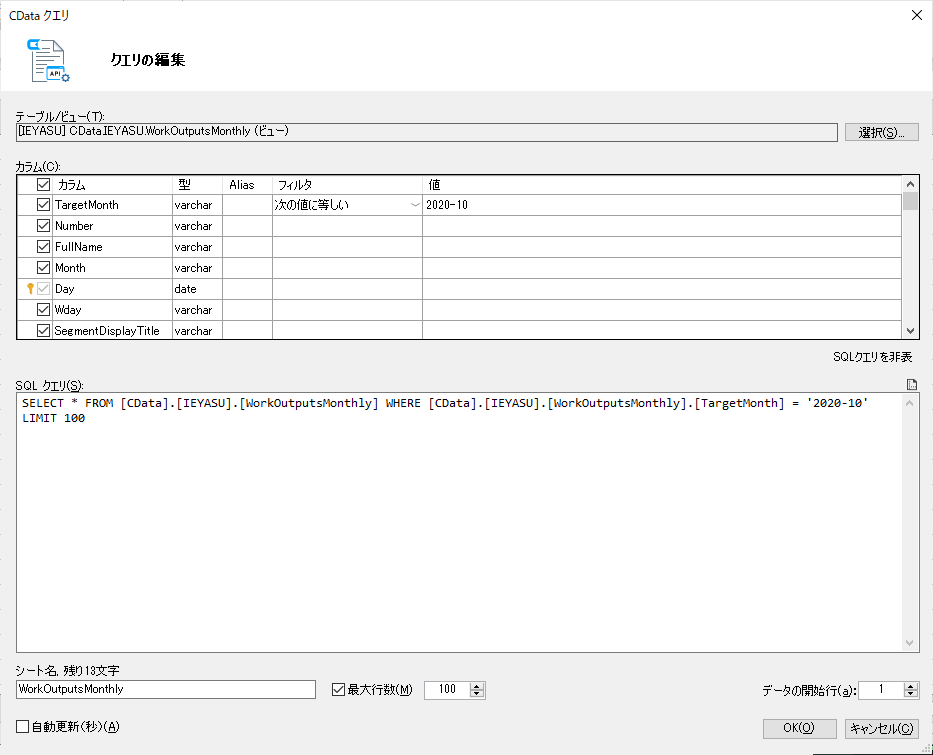Select the TargetMonth column name cell
Viewport: 933px width, 755px height.
point(112,205)
